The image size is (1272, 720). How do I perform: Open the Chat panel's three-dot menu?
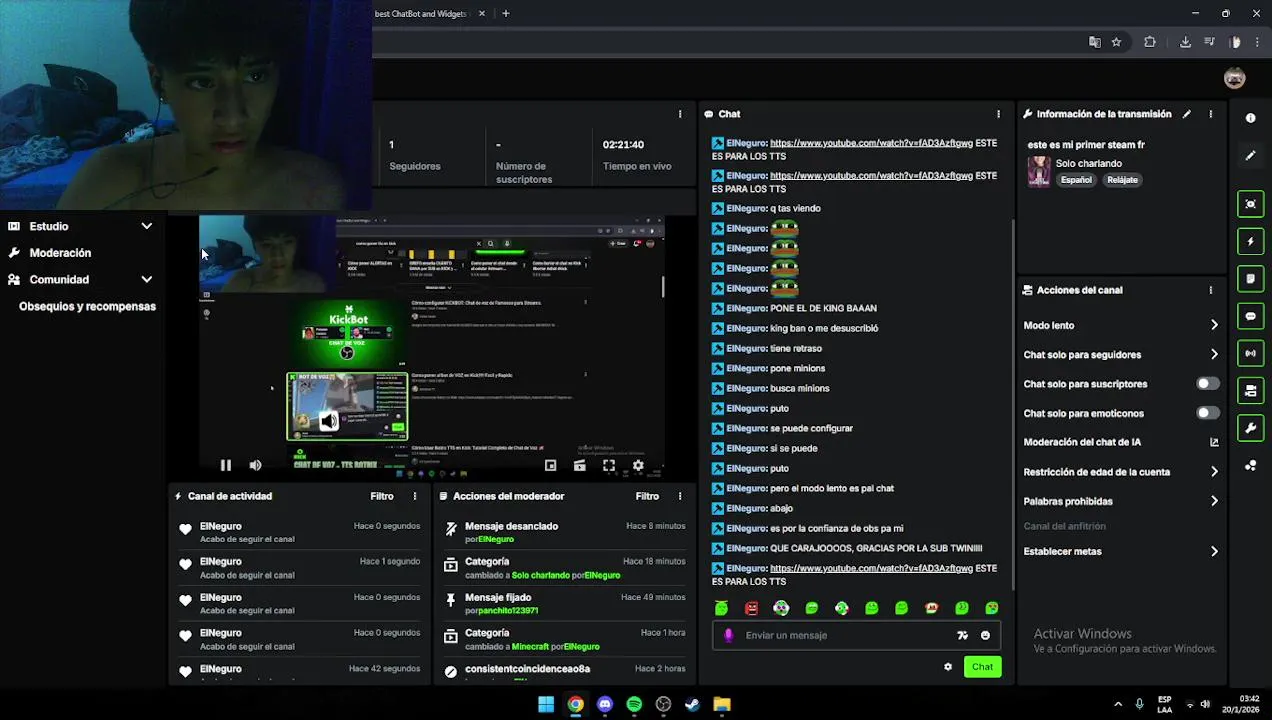tap(998, 114)
